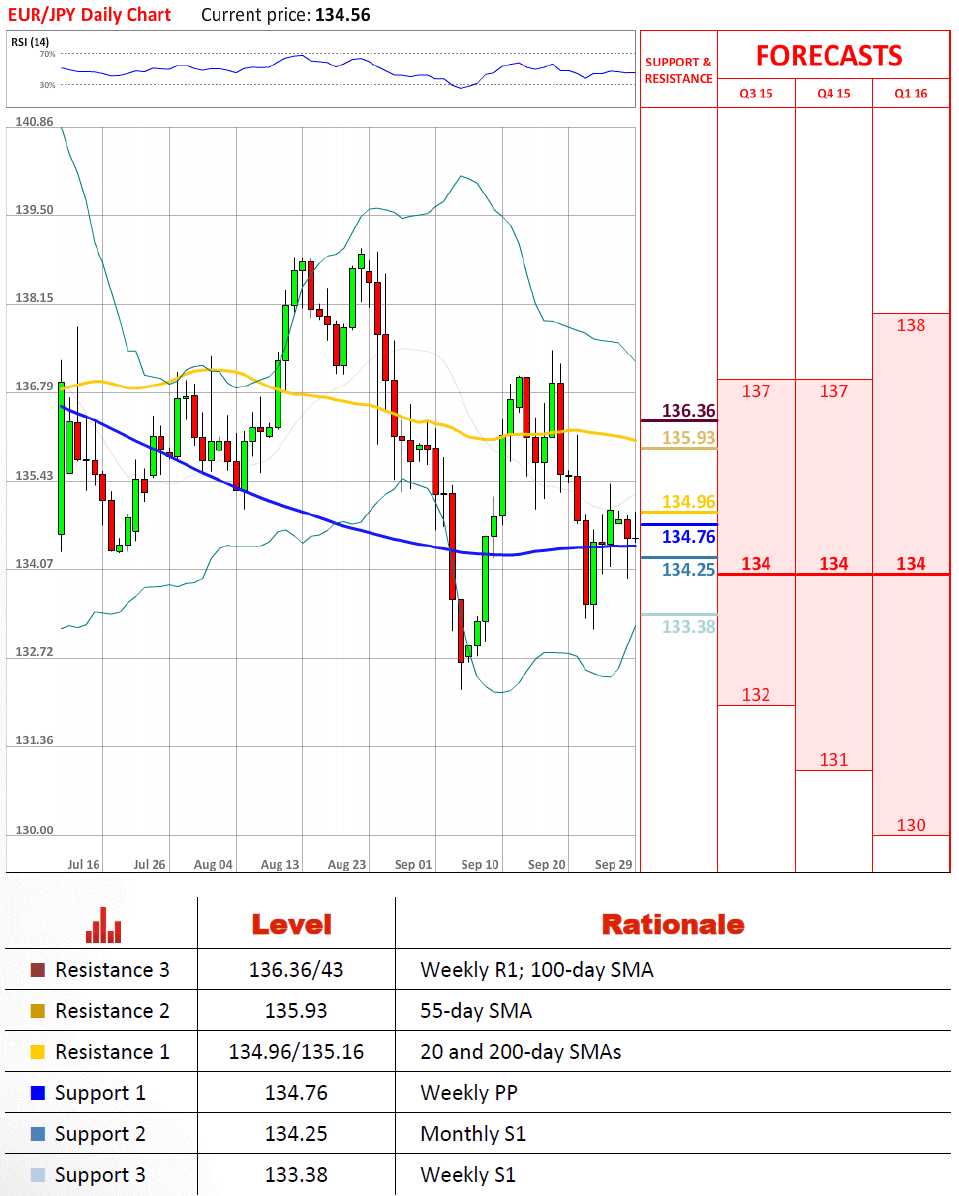Click the 'Current price: 134.56' text
This screenshot has height=1196, width=959.
point(286,15)
